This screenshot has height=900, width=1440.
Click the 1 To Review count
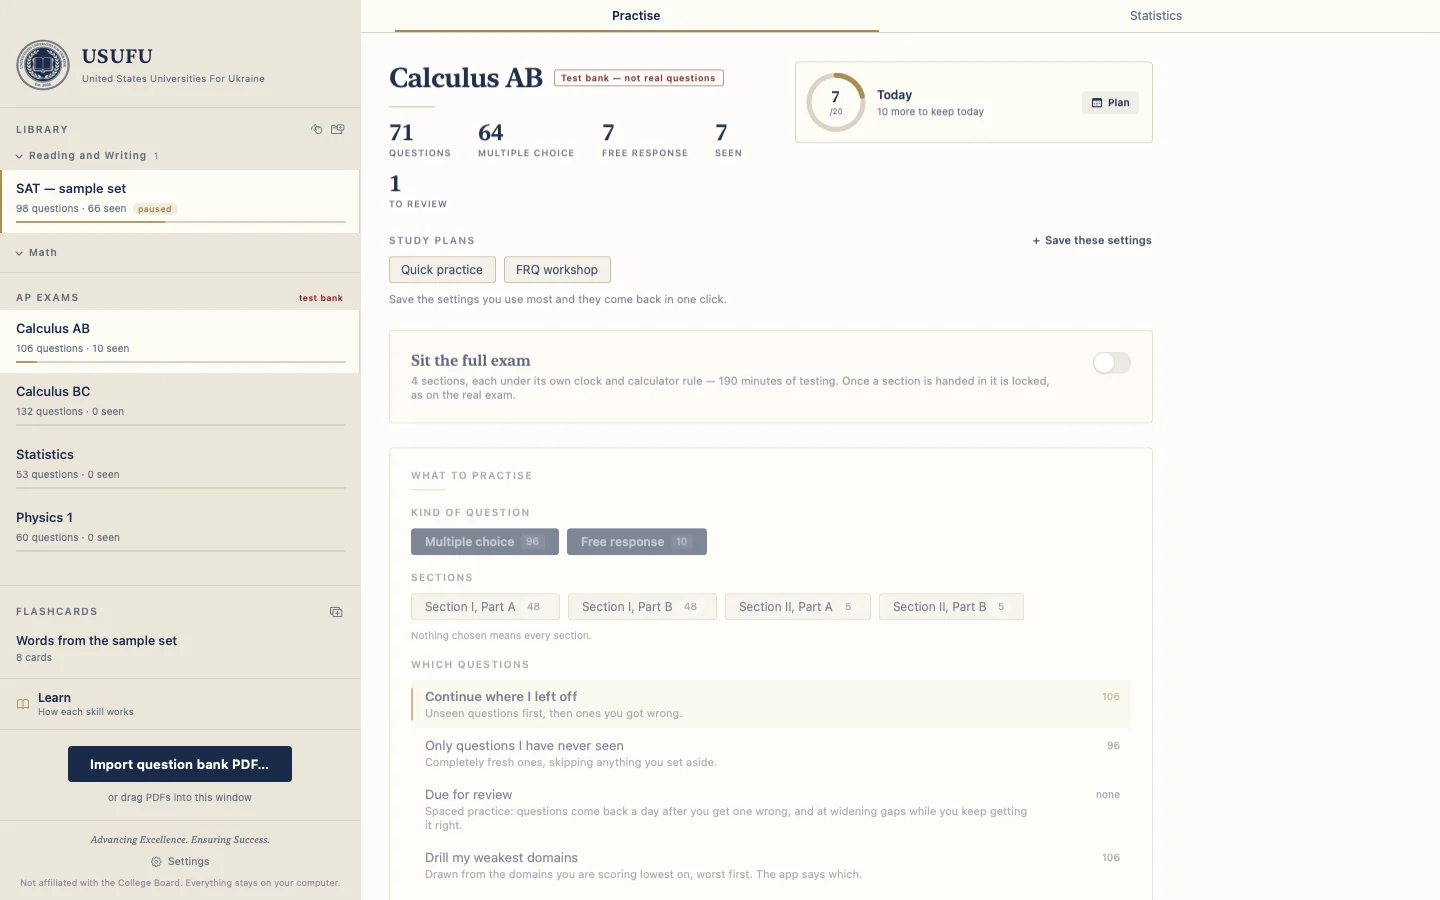(x=418, y=190)
